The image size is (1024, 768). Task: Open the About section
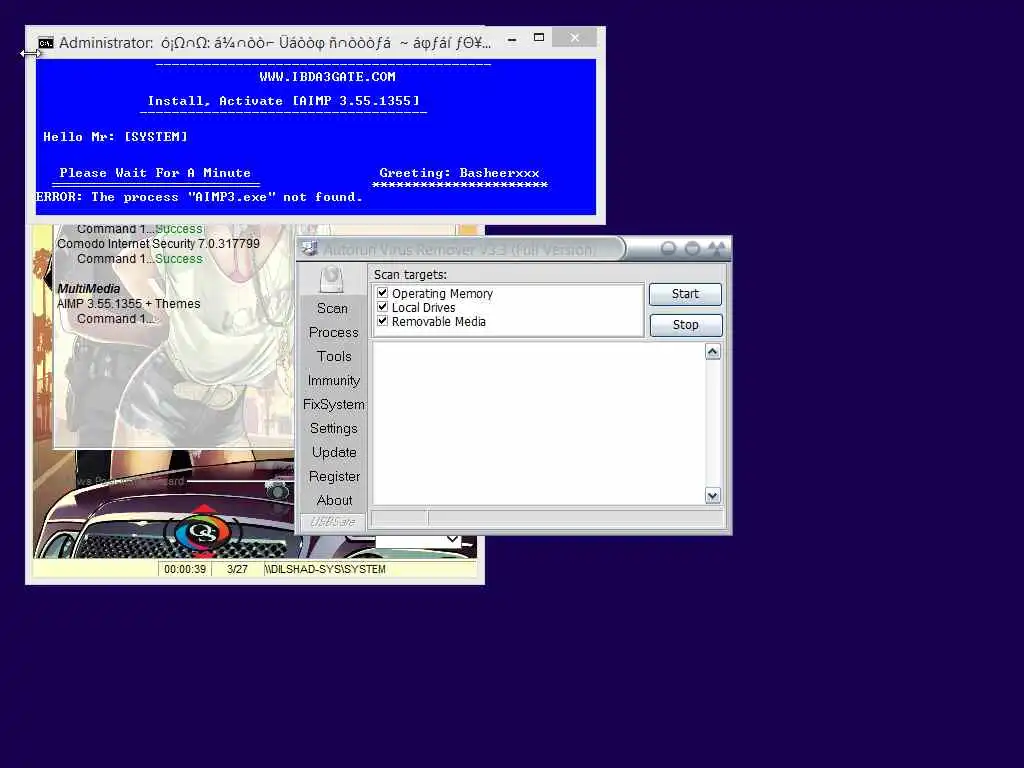(334, 500)
